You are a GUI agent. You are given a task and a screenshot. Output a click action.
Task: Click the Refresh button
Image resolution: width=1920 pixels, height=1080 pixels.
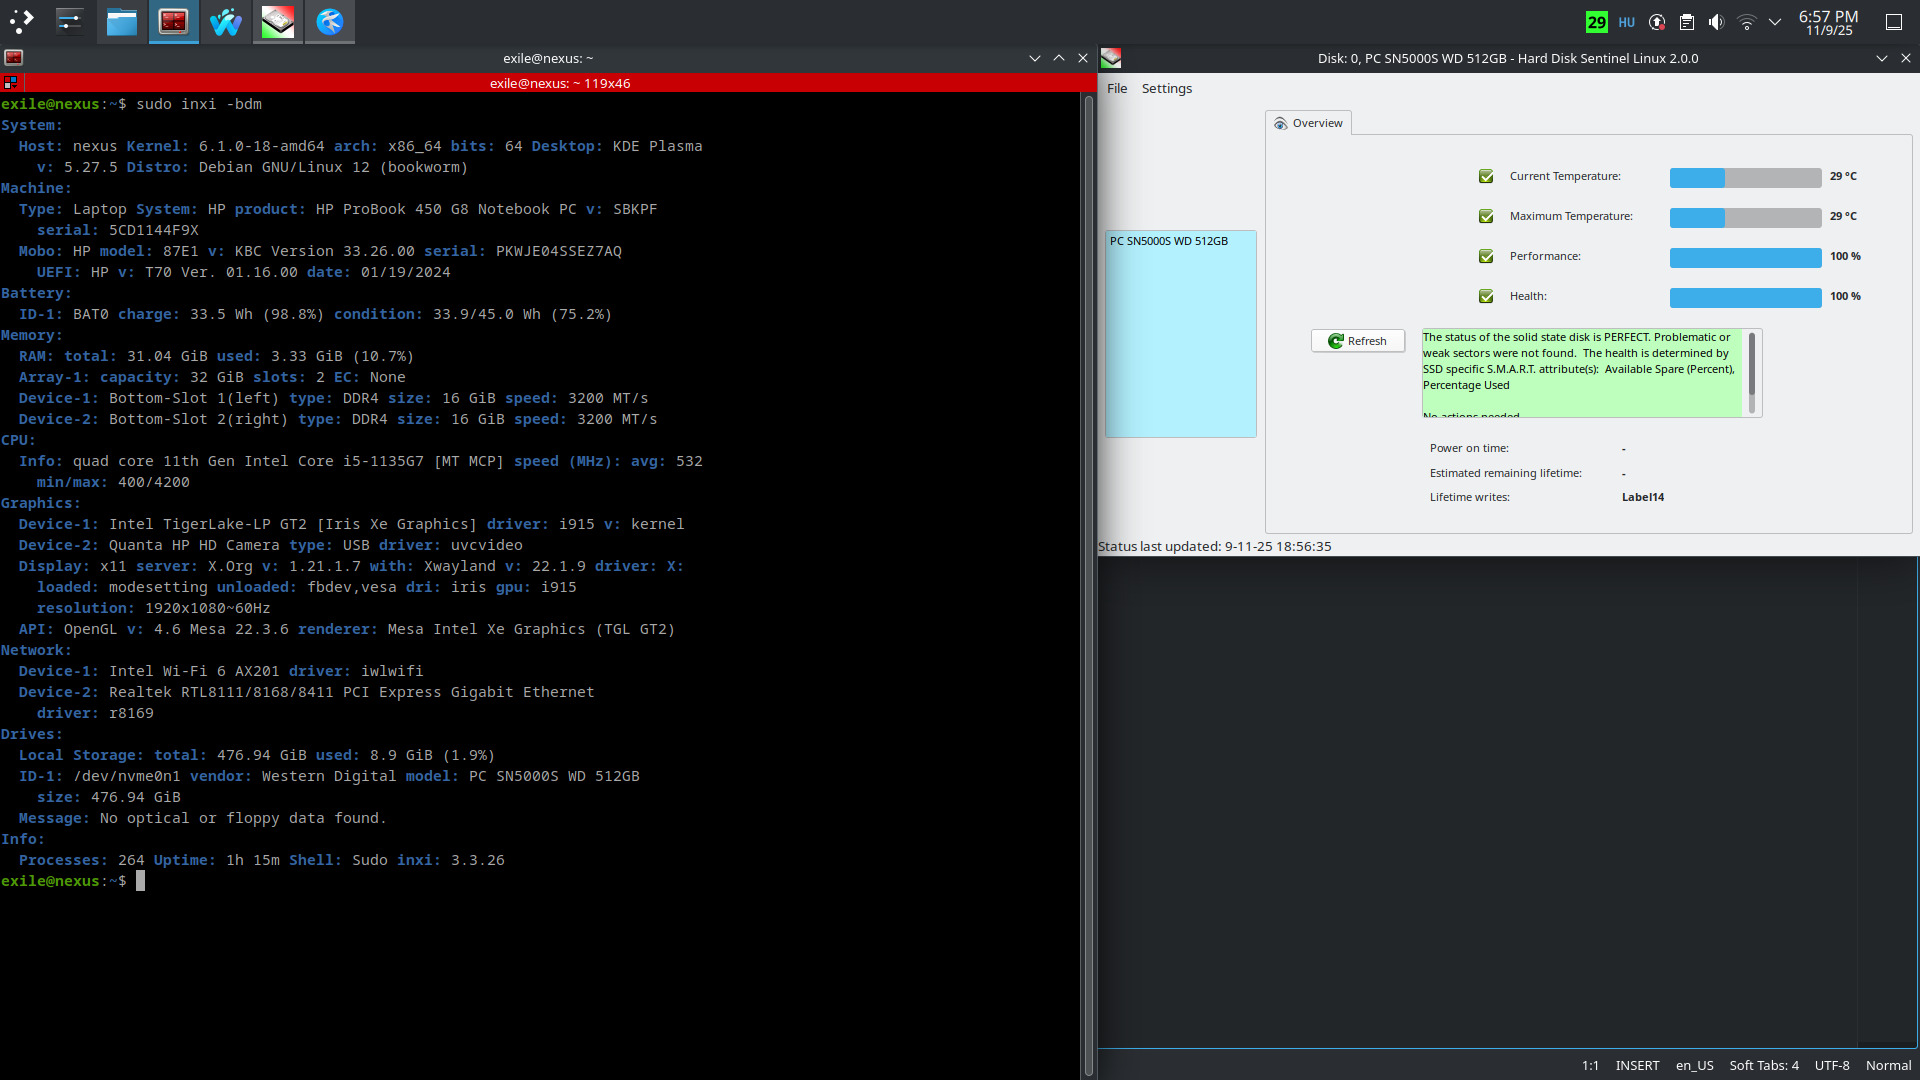pos(1357,341)
